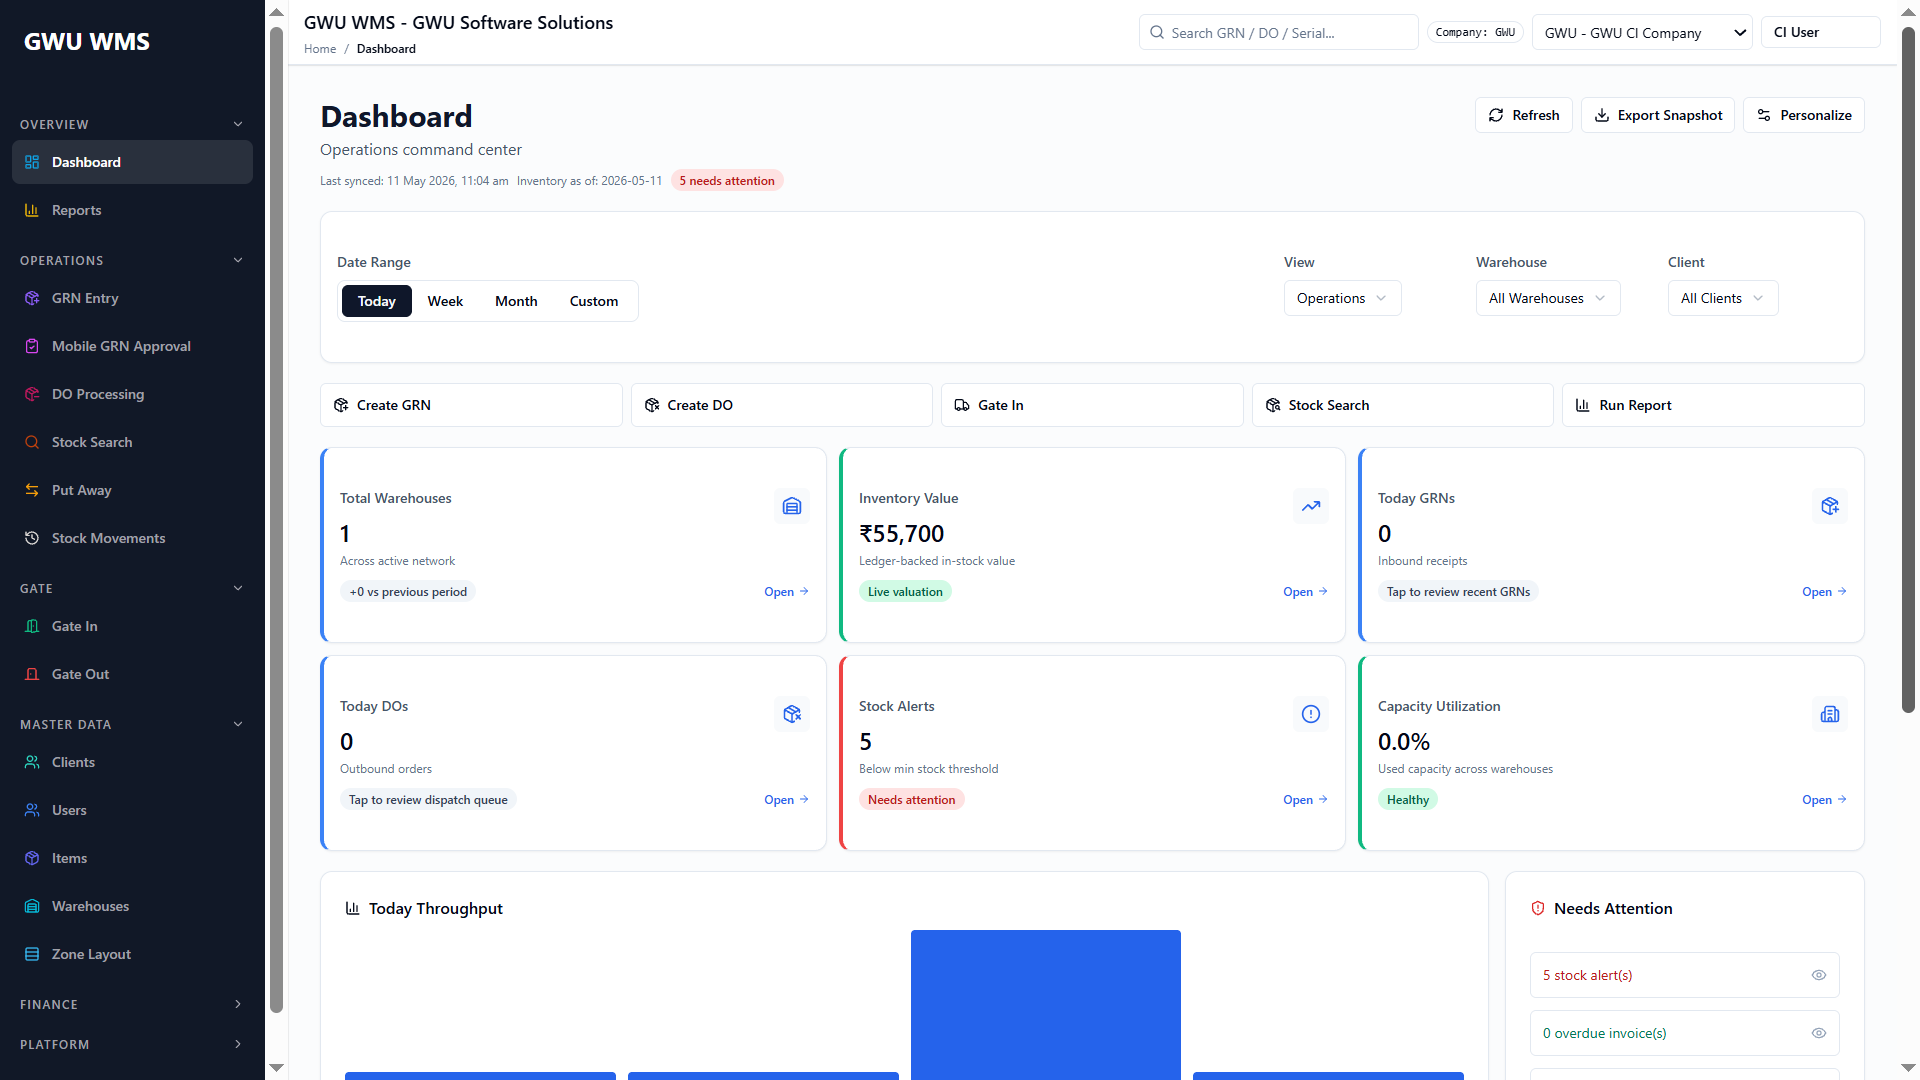Click the Zone Layout icon
Image resolution: width=1920 pixels, height=1080 pixels.
click(x=32, y=954)
